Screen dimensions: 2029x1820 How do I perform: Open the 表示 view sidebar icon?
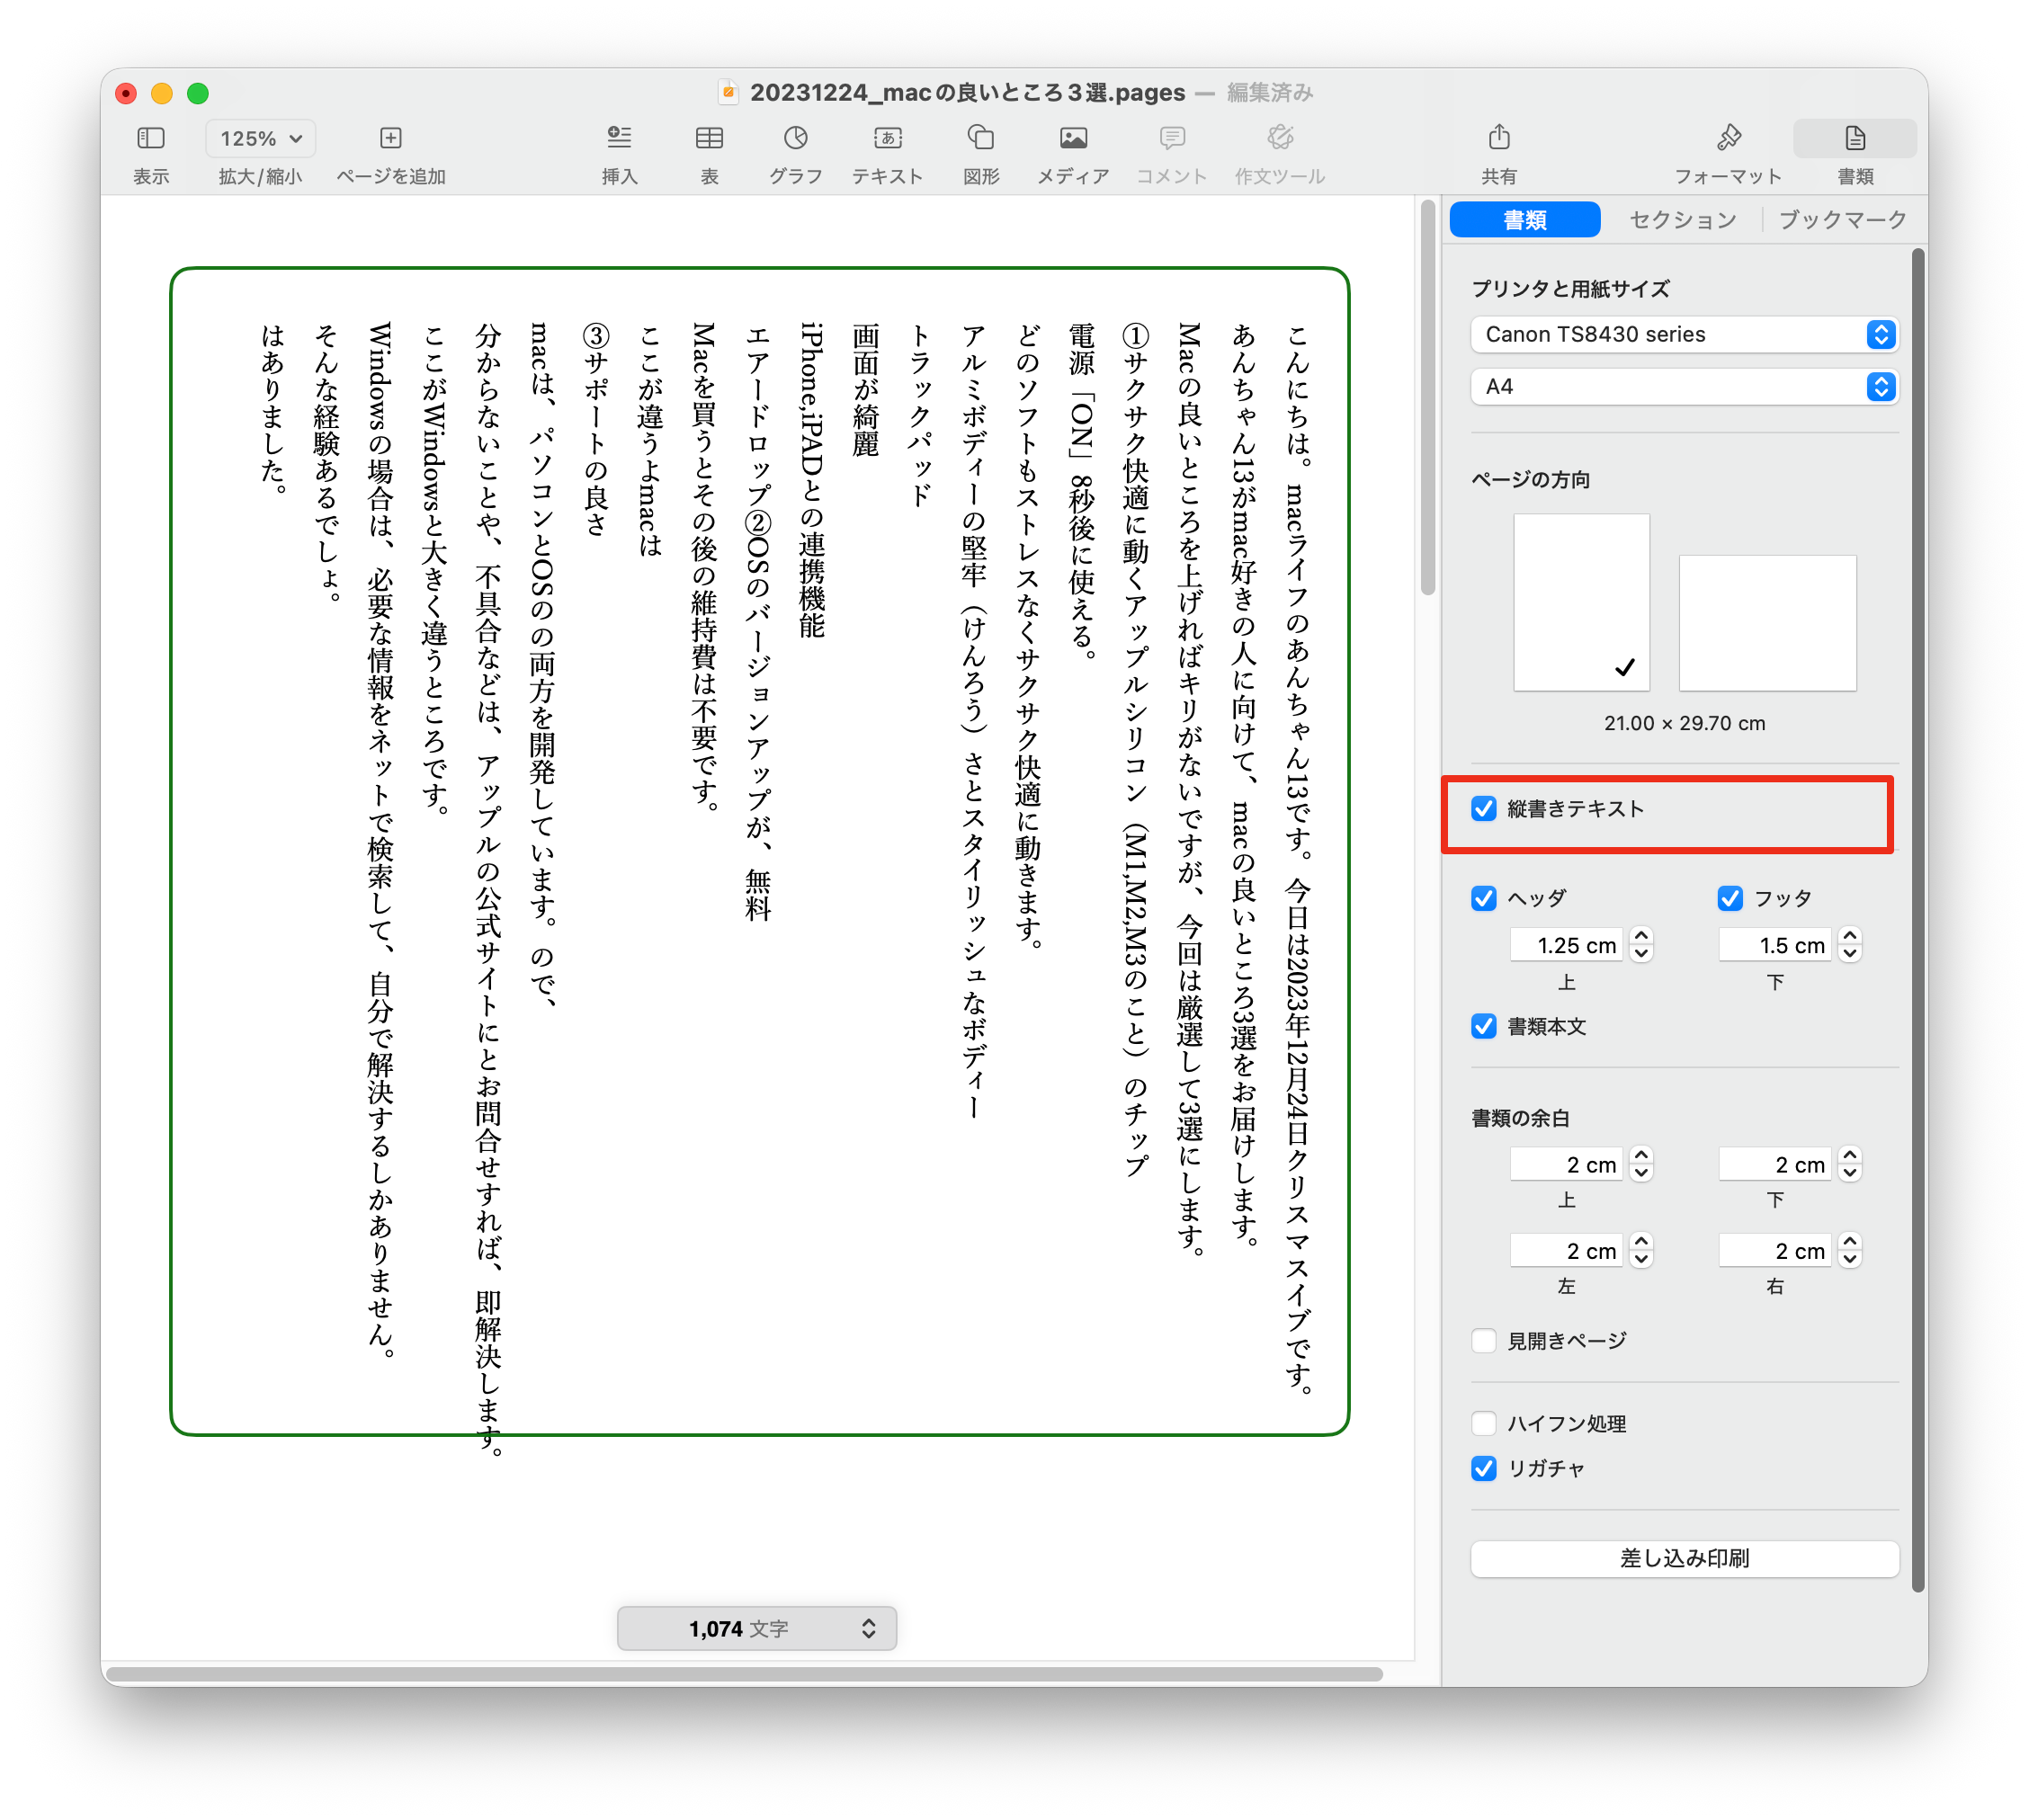click(151, 138)
